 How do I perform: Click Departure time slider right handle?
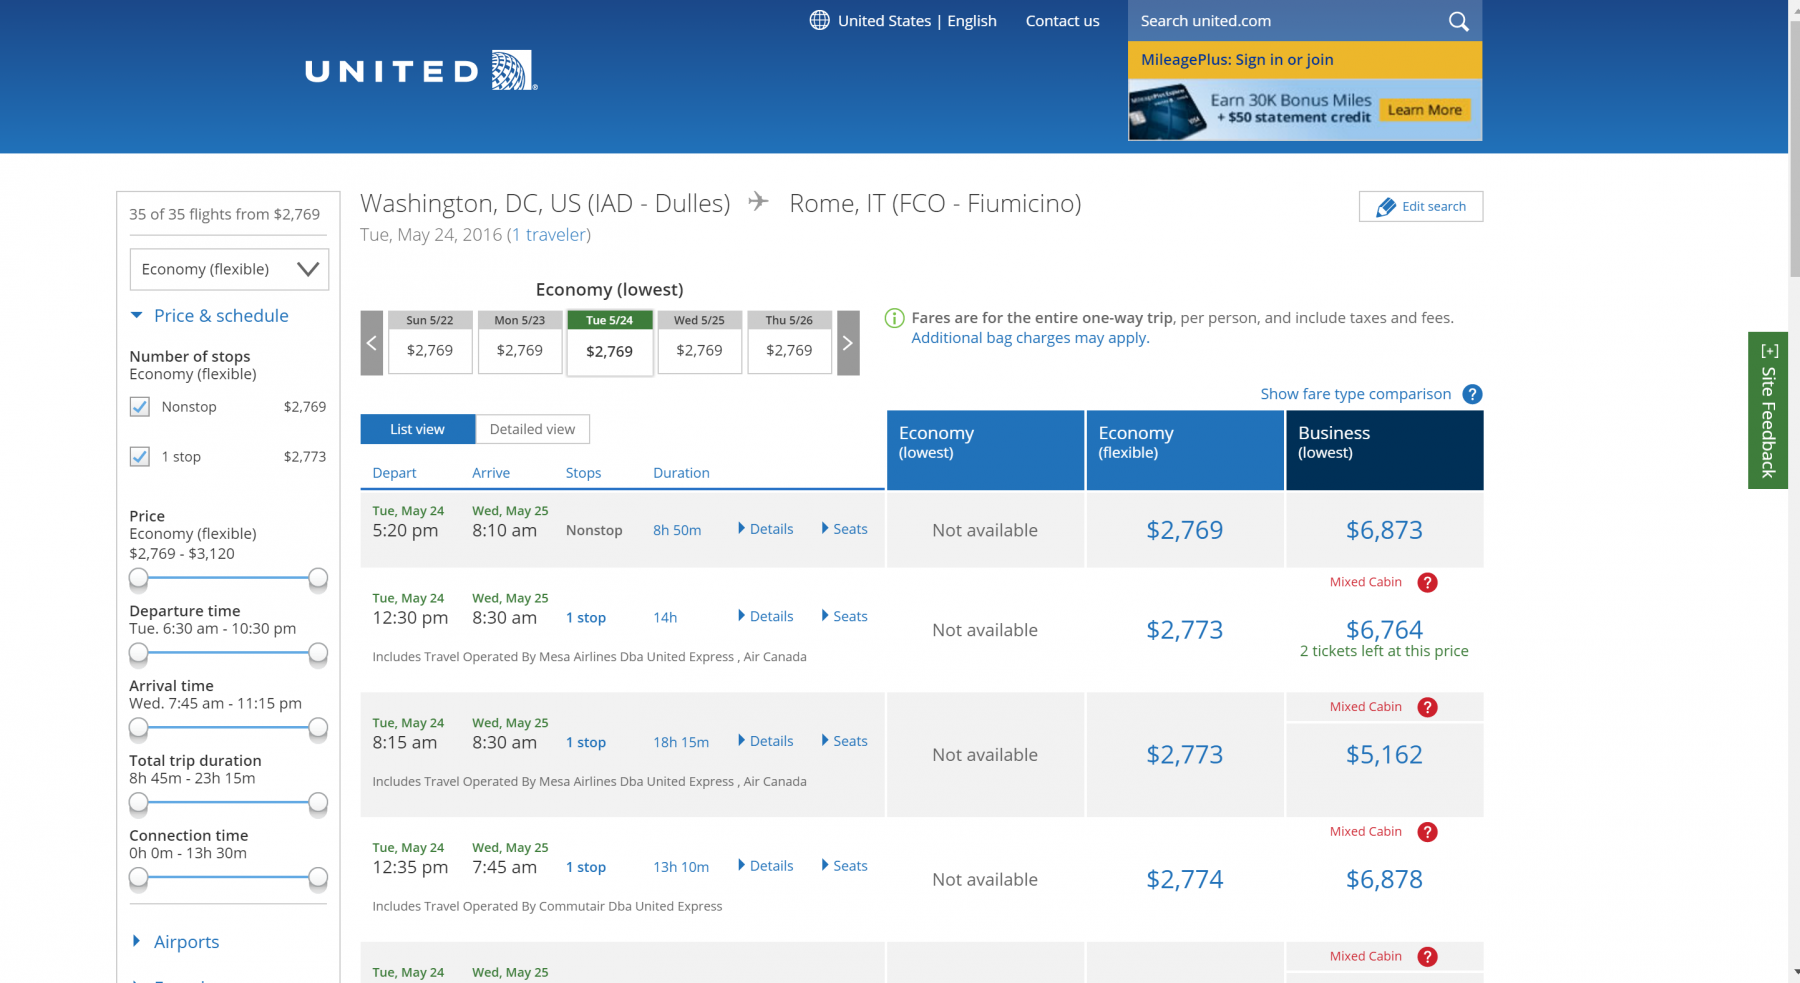[318, 653]
